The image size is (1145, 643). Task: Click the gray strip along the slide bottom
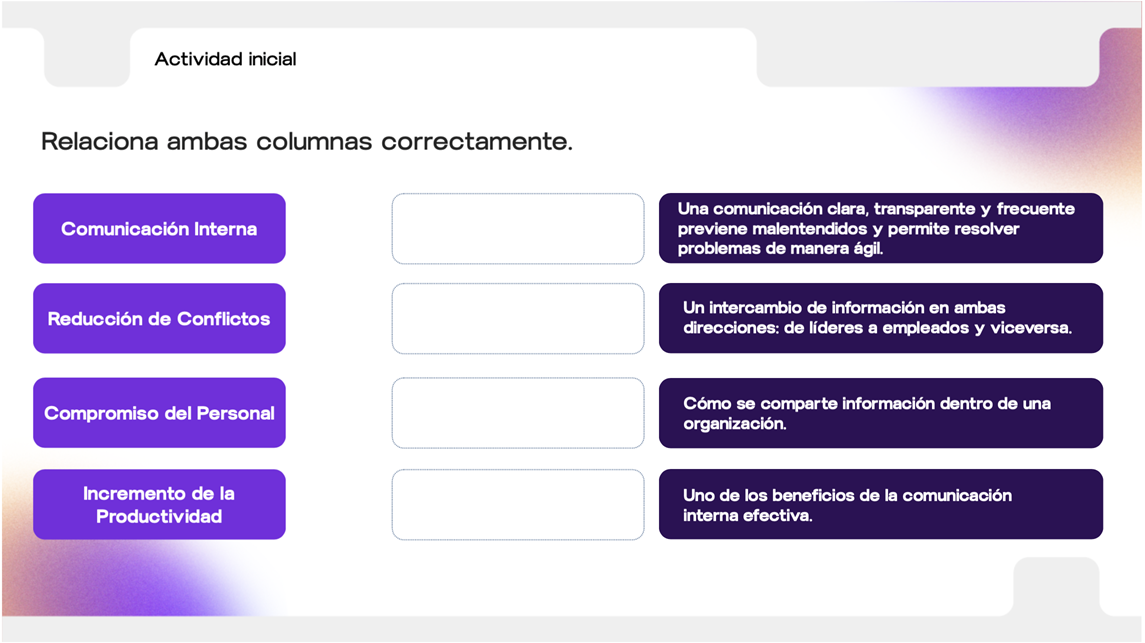click(572, 629)
